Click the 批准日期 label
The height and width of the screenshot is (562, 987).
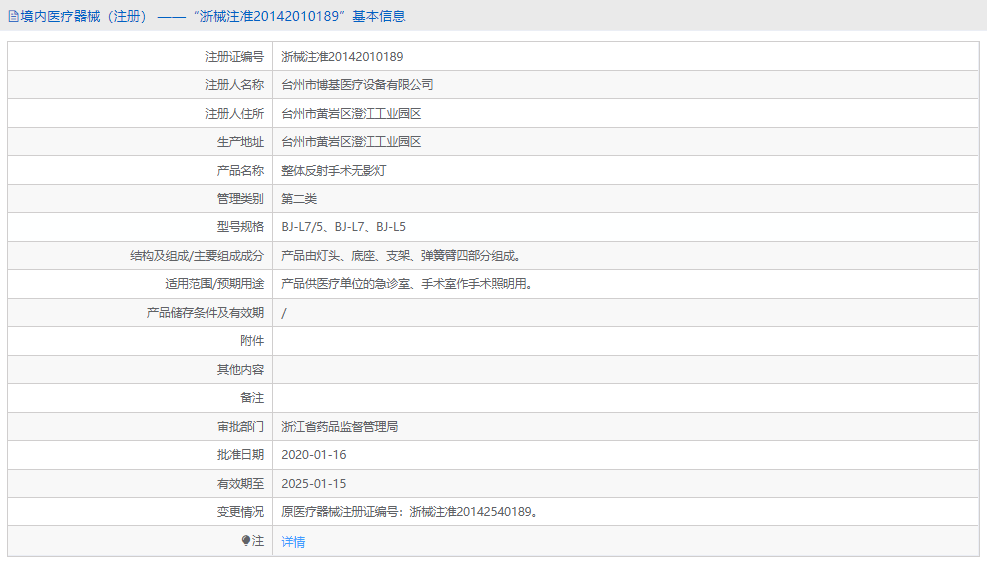pos(240,455)
